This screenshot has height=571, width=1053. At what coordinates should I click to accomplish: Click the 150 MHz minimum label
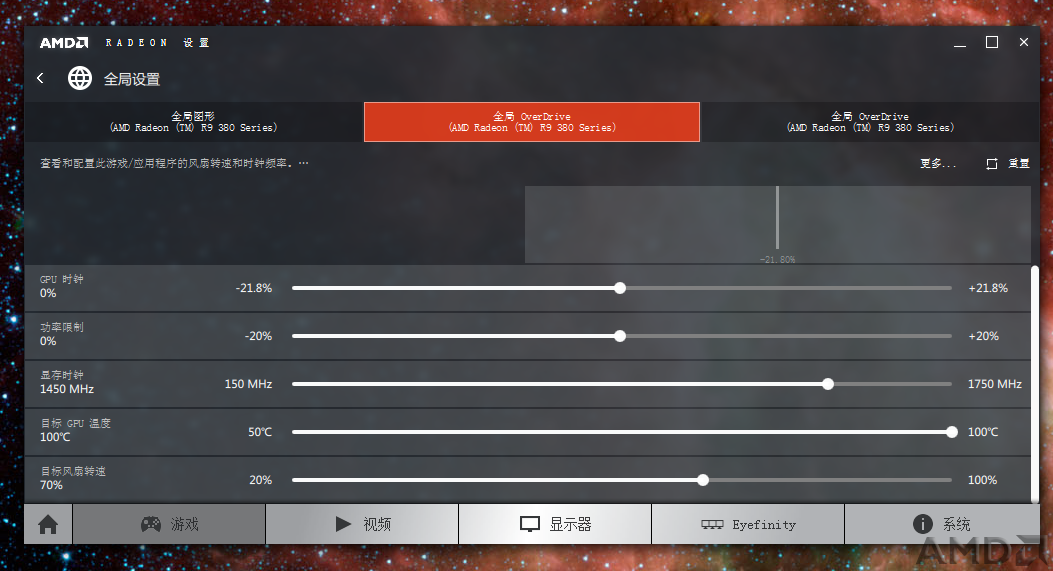coord(248,384)
